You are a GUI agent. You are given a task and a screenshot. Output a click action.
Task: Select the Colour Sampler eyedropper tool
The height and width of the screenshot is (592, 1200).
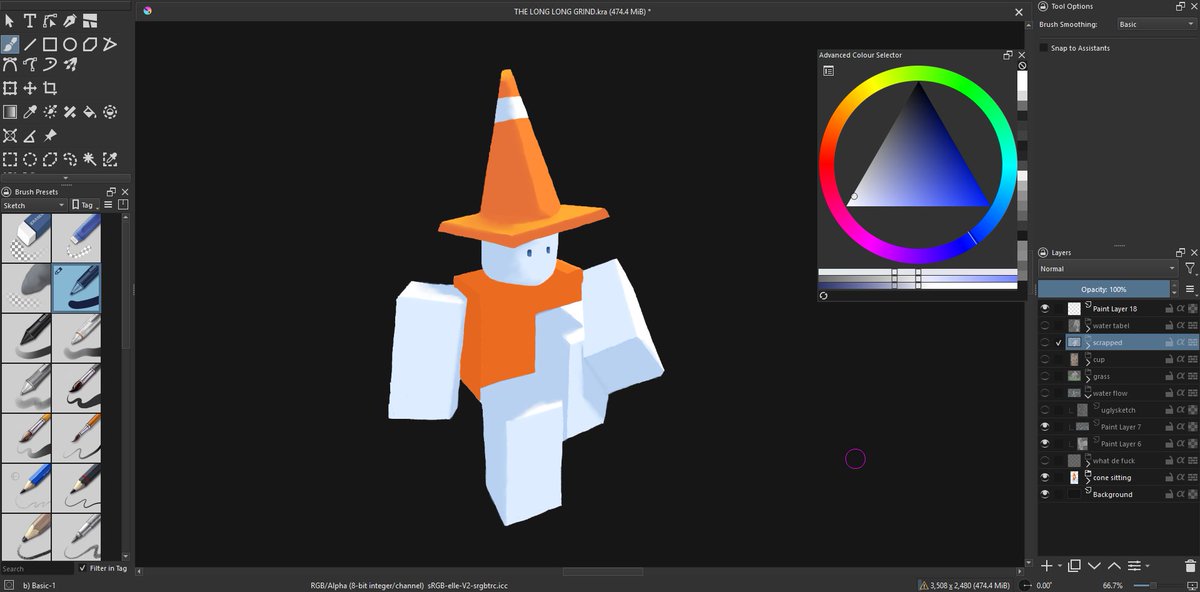(x=30, y=112)
